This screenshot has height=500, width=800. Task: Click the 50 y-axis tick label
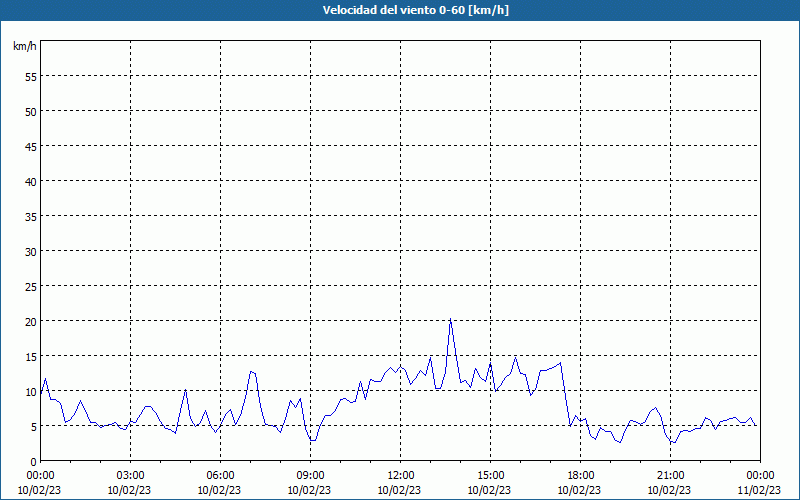pos(31,112)
